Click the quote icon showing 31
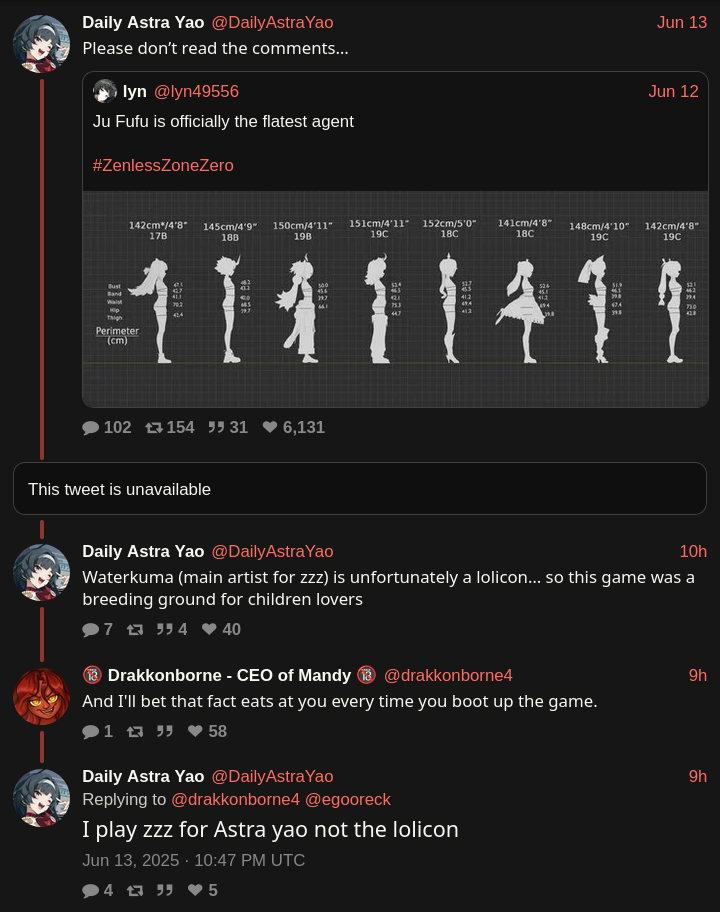This screenshot has width=720, height=912. tap(215, 428)
